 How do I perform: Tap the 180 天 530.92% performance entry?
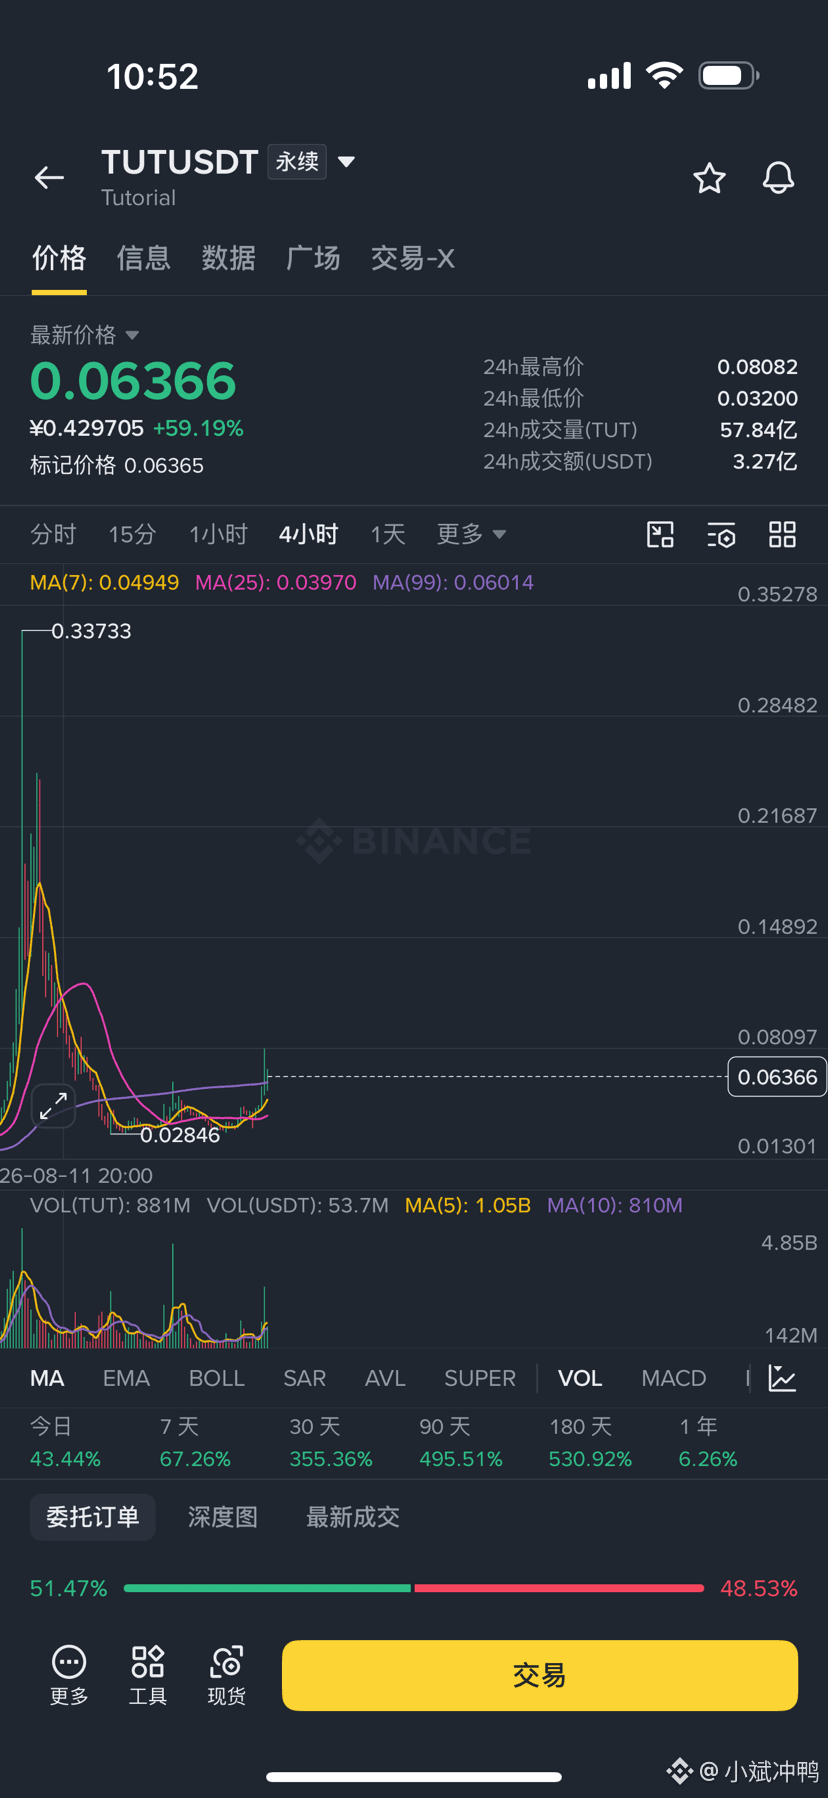coord(590,1443)
